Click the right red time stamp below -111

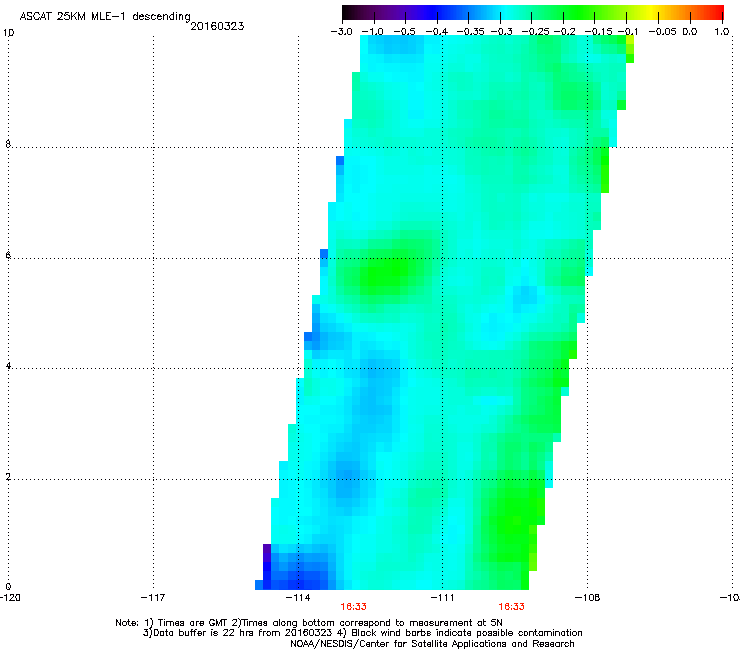click(x=512, y=607)
